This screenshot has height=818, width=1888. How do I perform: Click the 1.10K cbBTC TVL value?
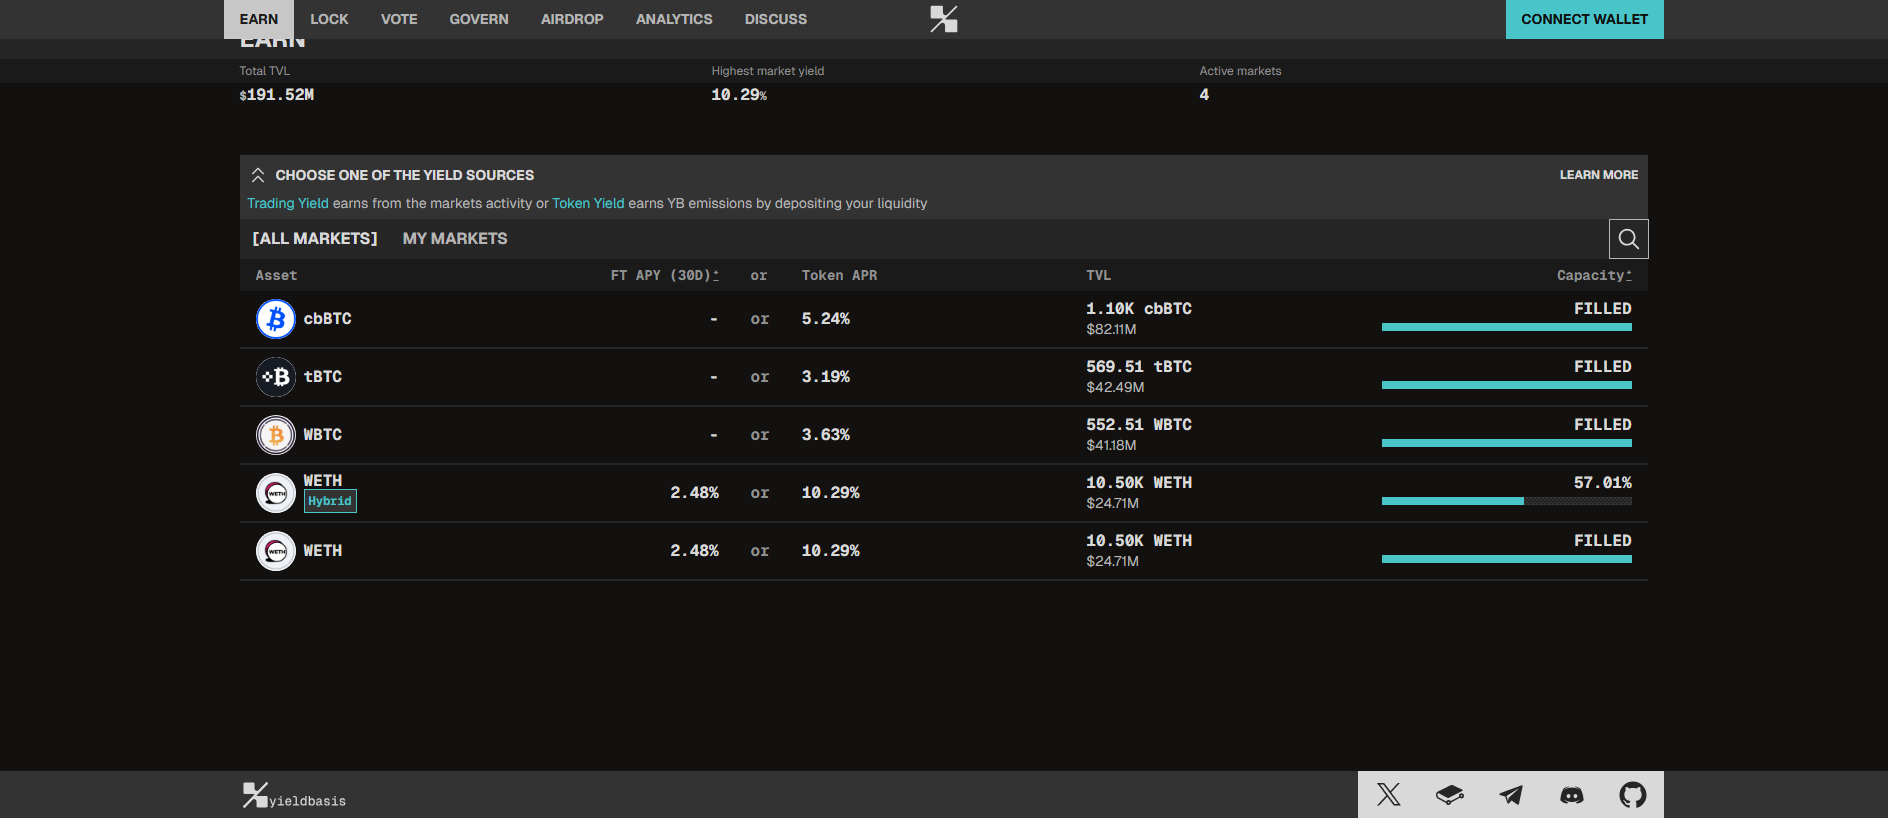tap(1139, 309)
